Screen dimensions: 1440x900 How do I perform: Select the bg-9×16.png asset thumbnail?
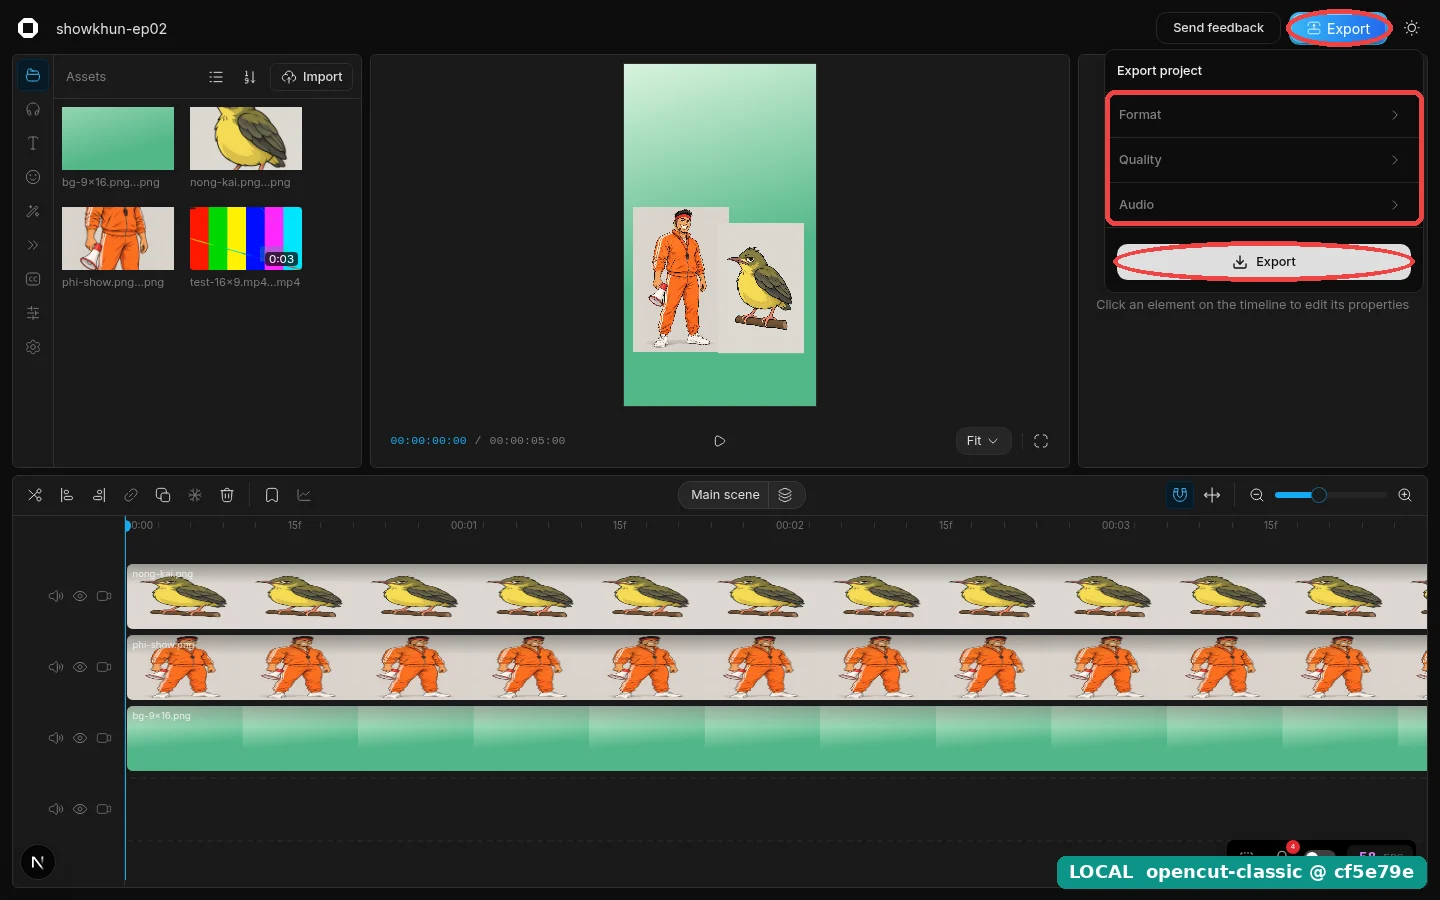(x=118, y=138)
